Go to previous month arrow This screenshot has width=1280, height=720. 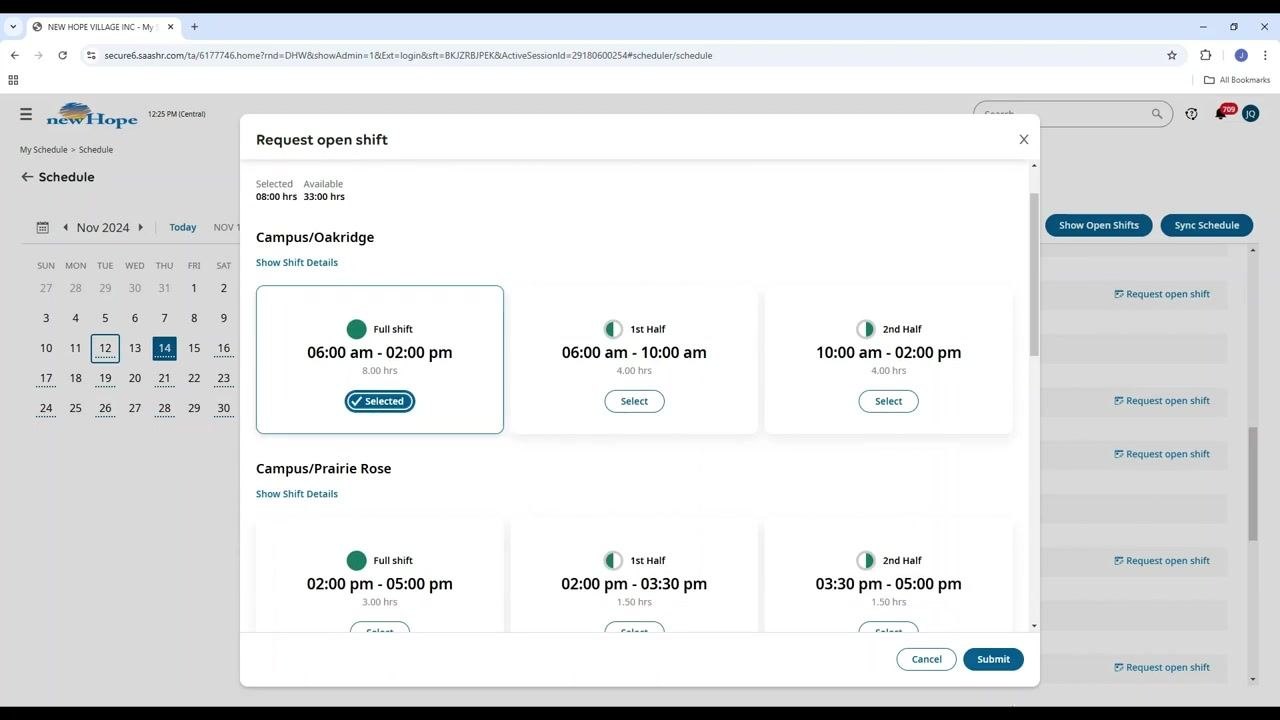[66, 227]
